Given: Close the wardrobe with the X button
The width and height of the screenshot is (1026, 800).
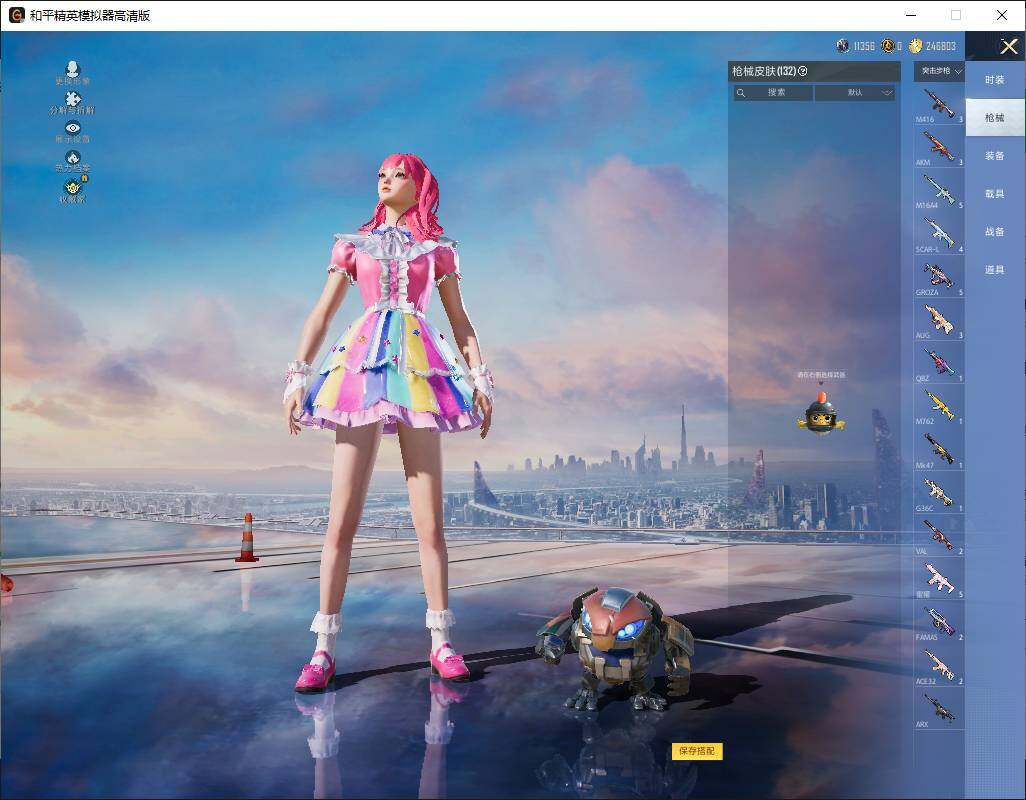Looking at the screenshot, I should [1009, 46].
